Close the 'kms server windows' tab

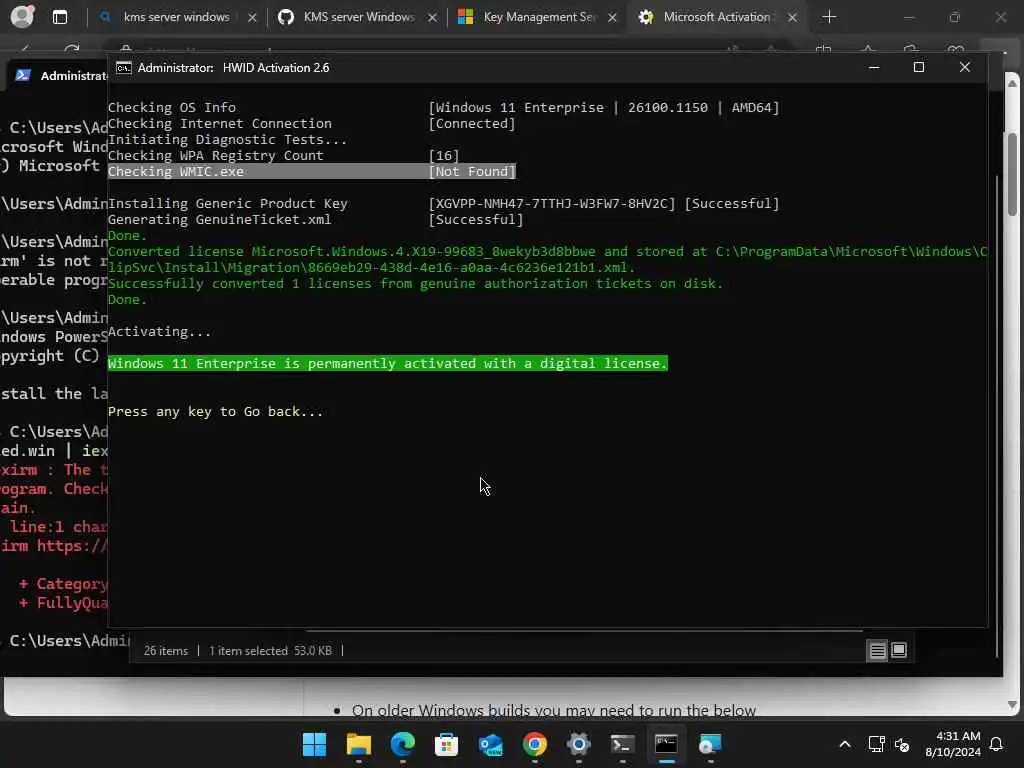[x=252, y=18]
